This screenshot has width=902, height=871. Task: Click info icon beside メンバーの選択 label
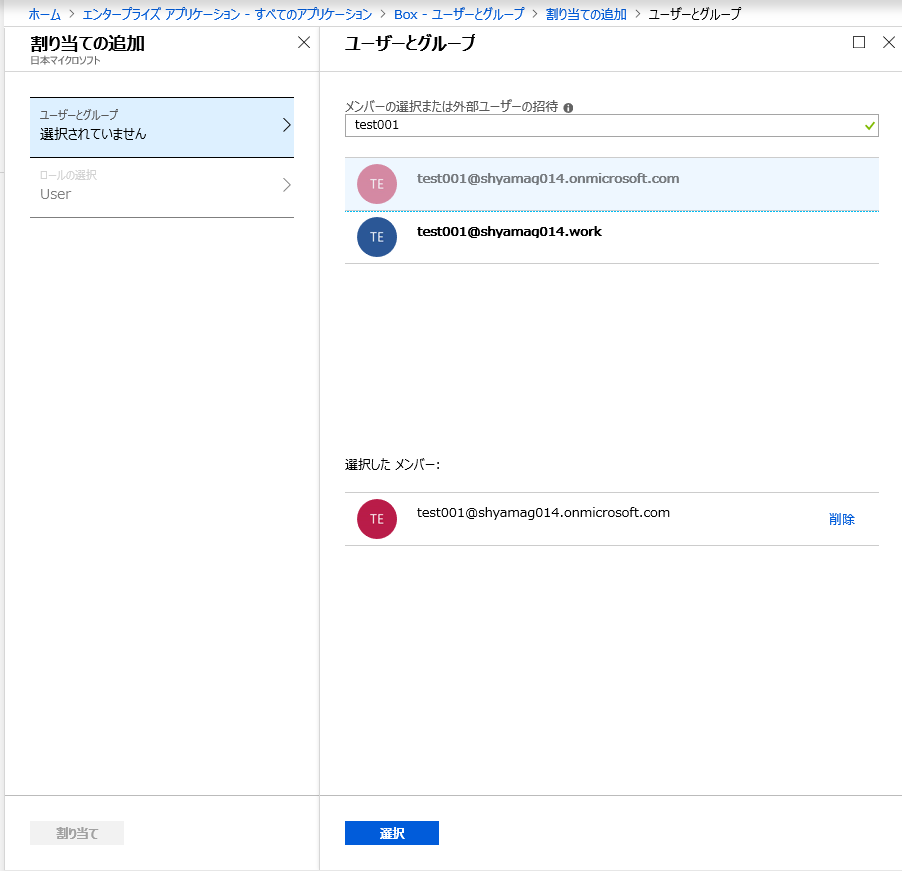coord(568,108)
